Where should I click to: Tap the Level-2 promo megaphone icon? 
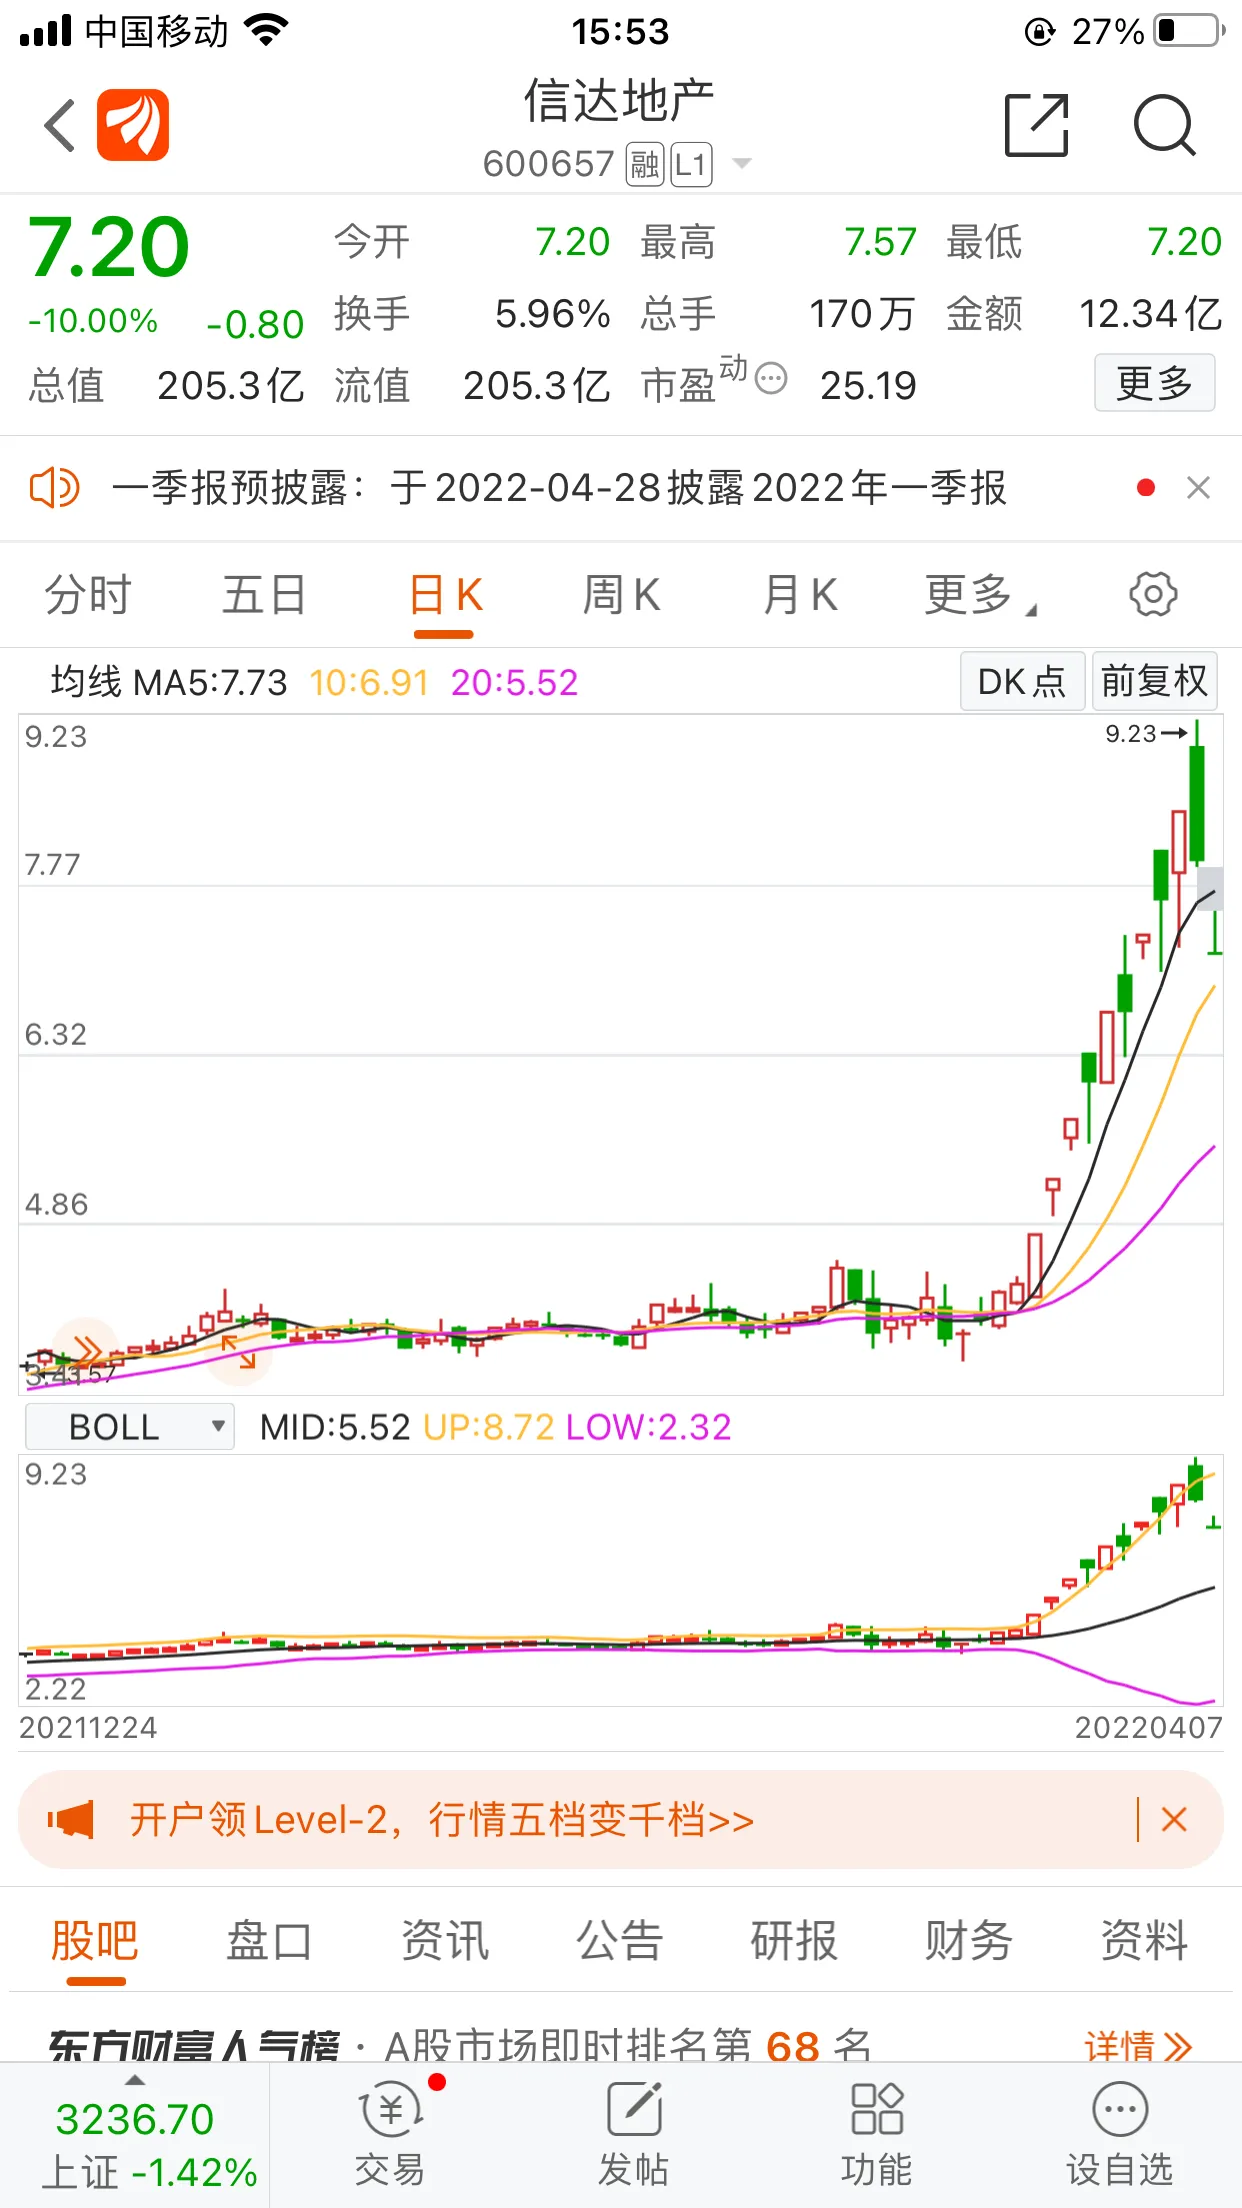click(72, 1819)
